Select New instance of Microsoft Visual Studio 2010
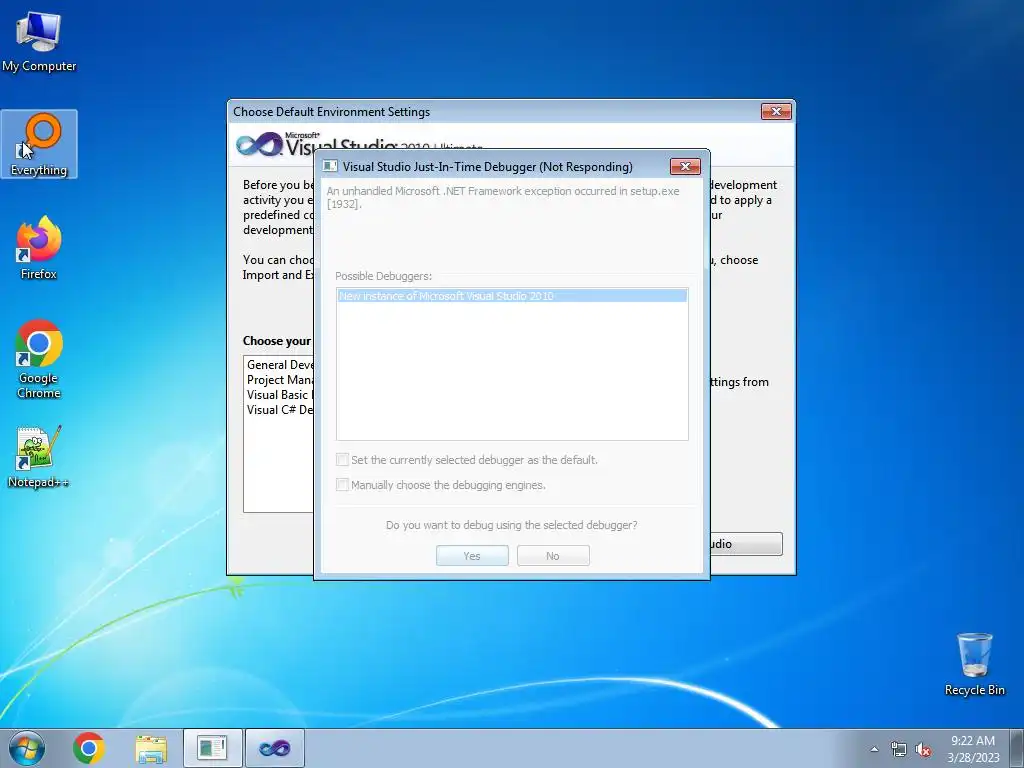The image size is (1024, 768). click(x=512, y=296)
